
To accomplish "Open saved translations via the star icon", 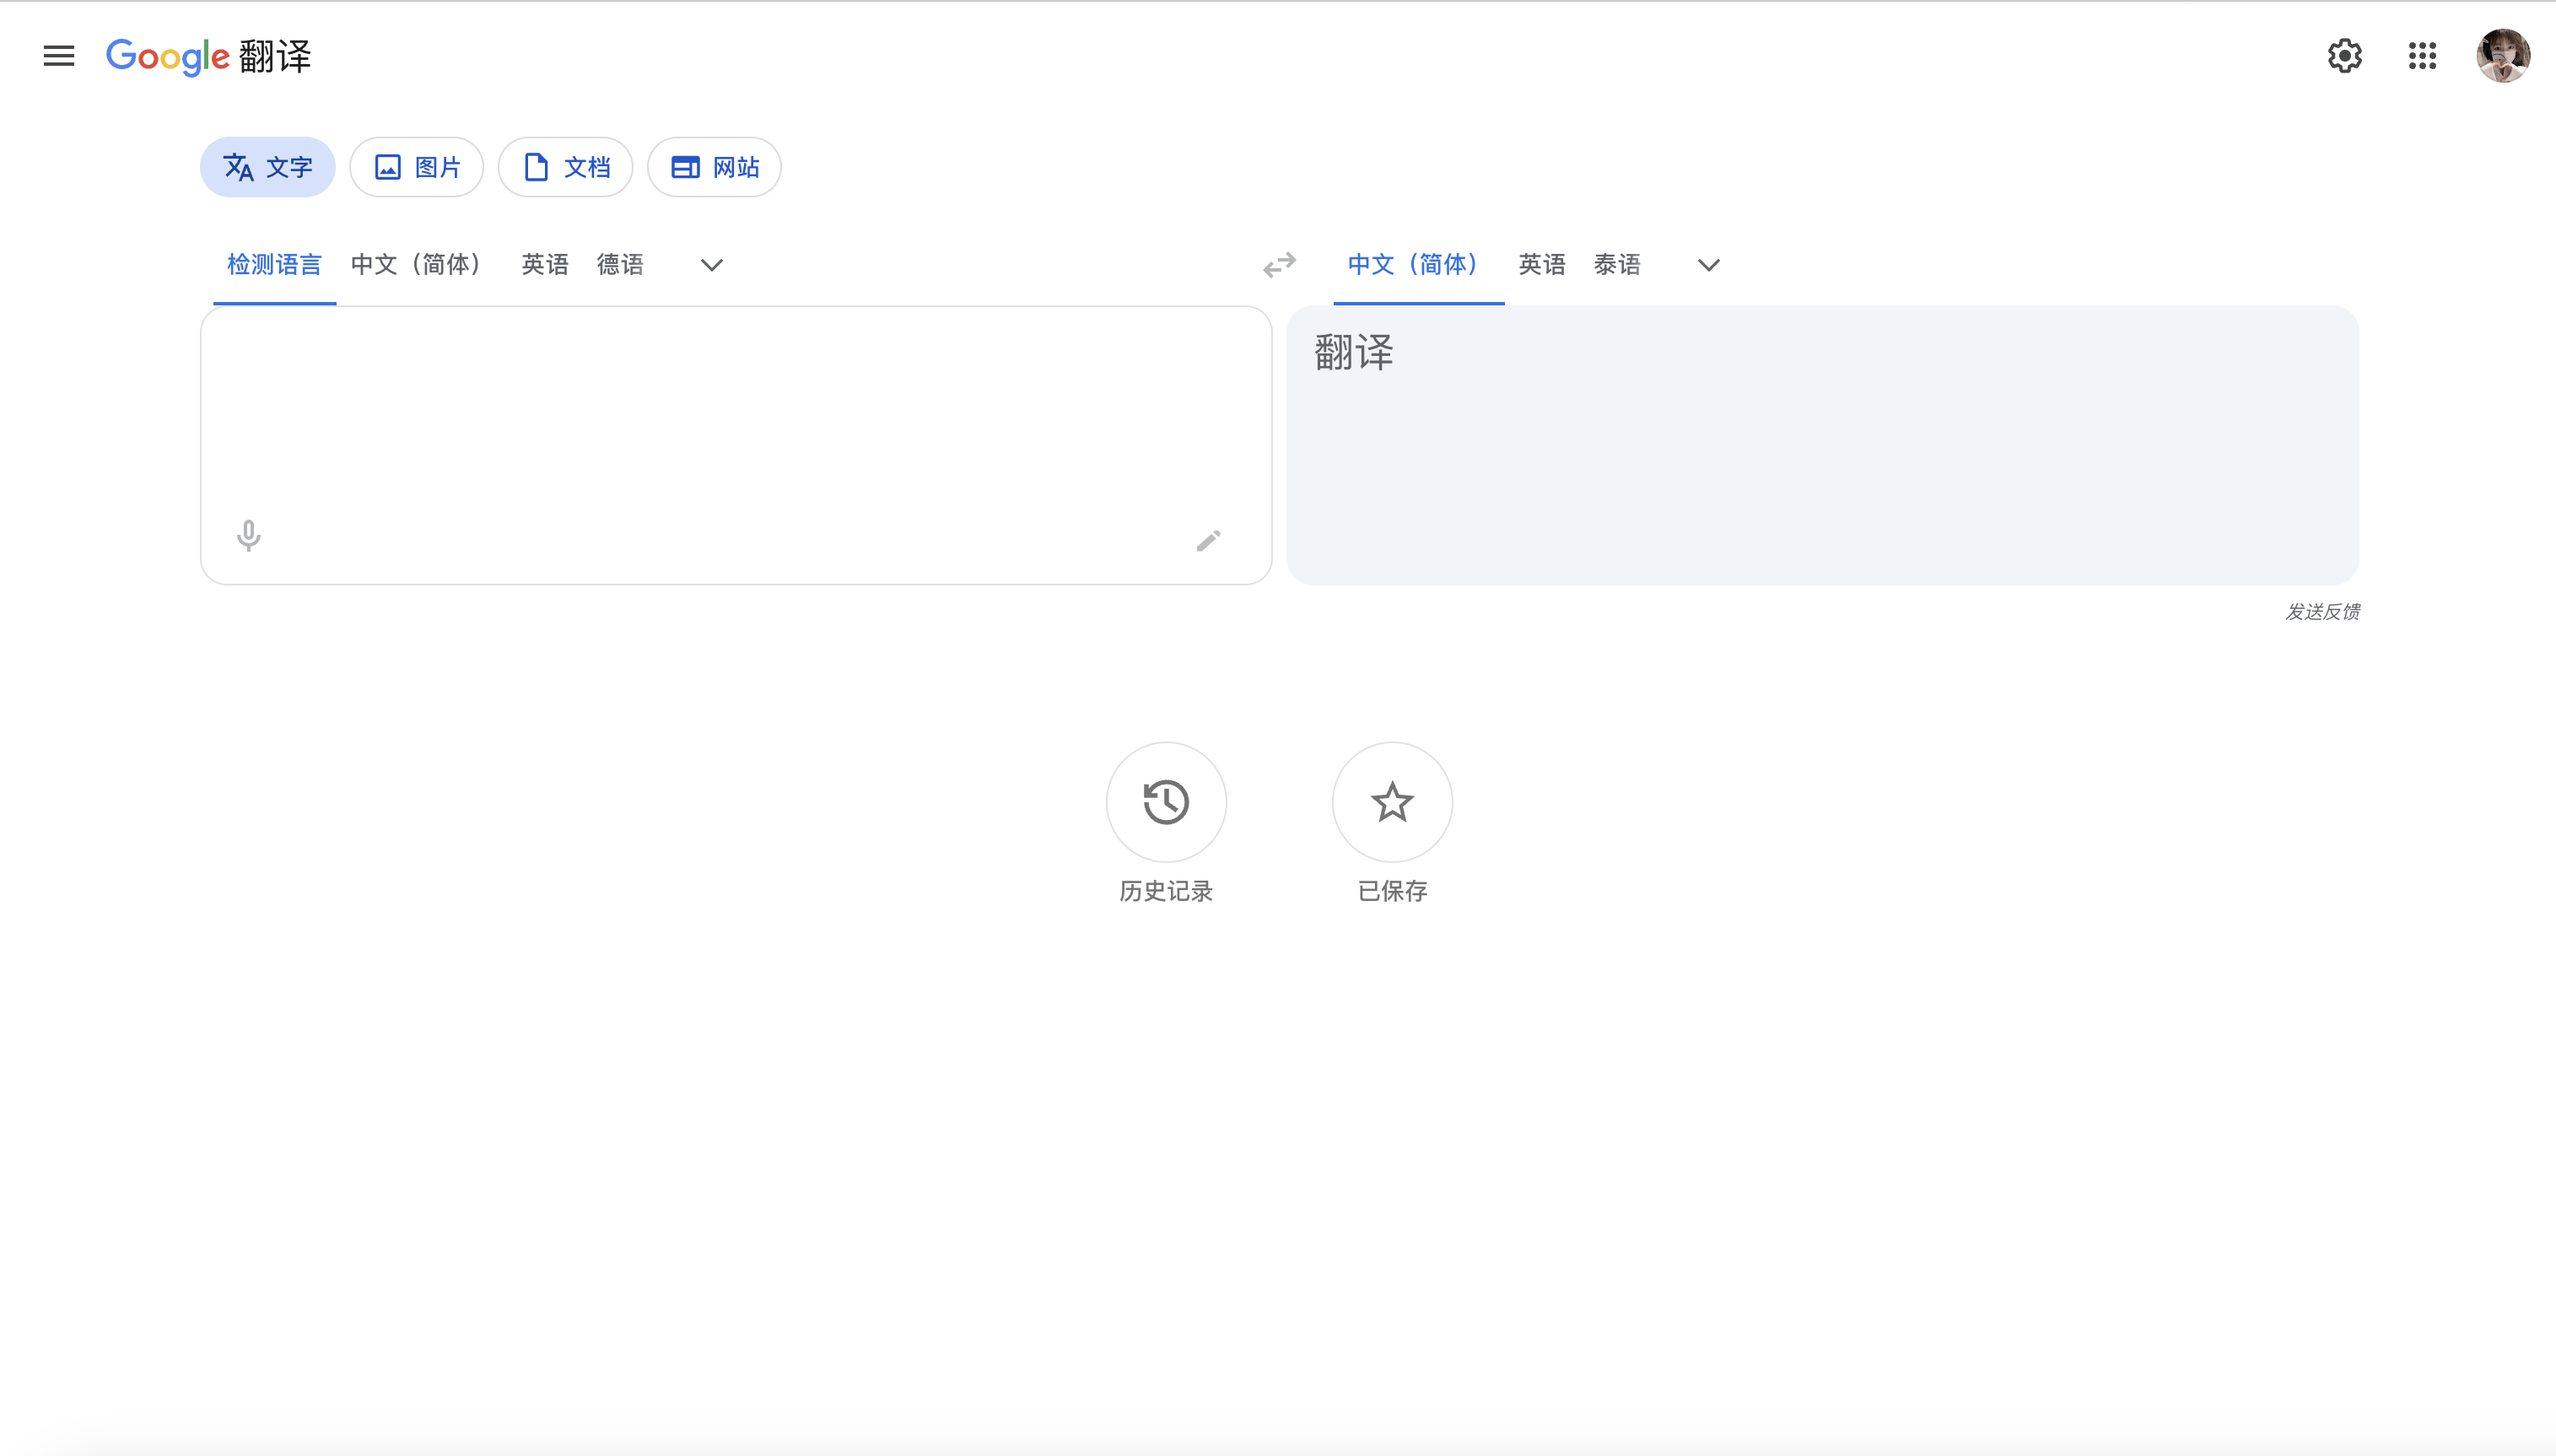I will pos(1391,801).
